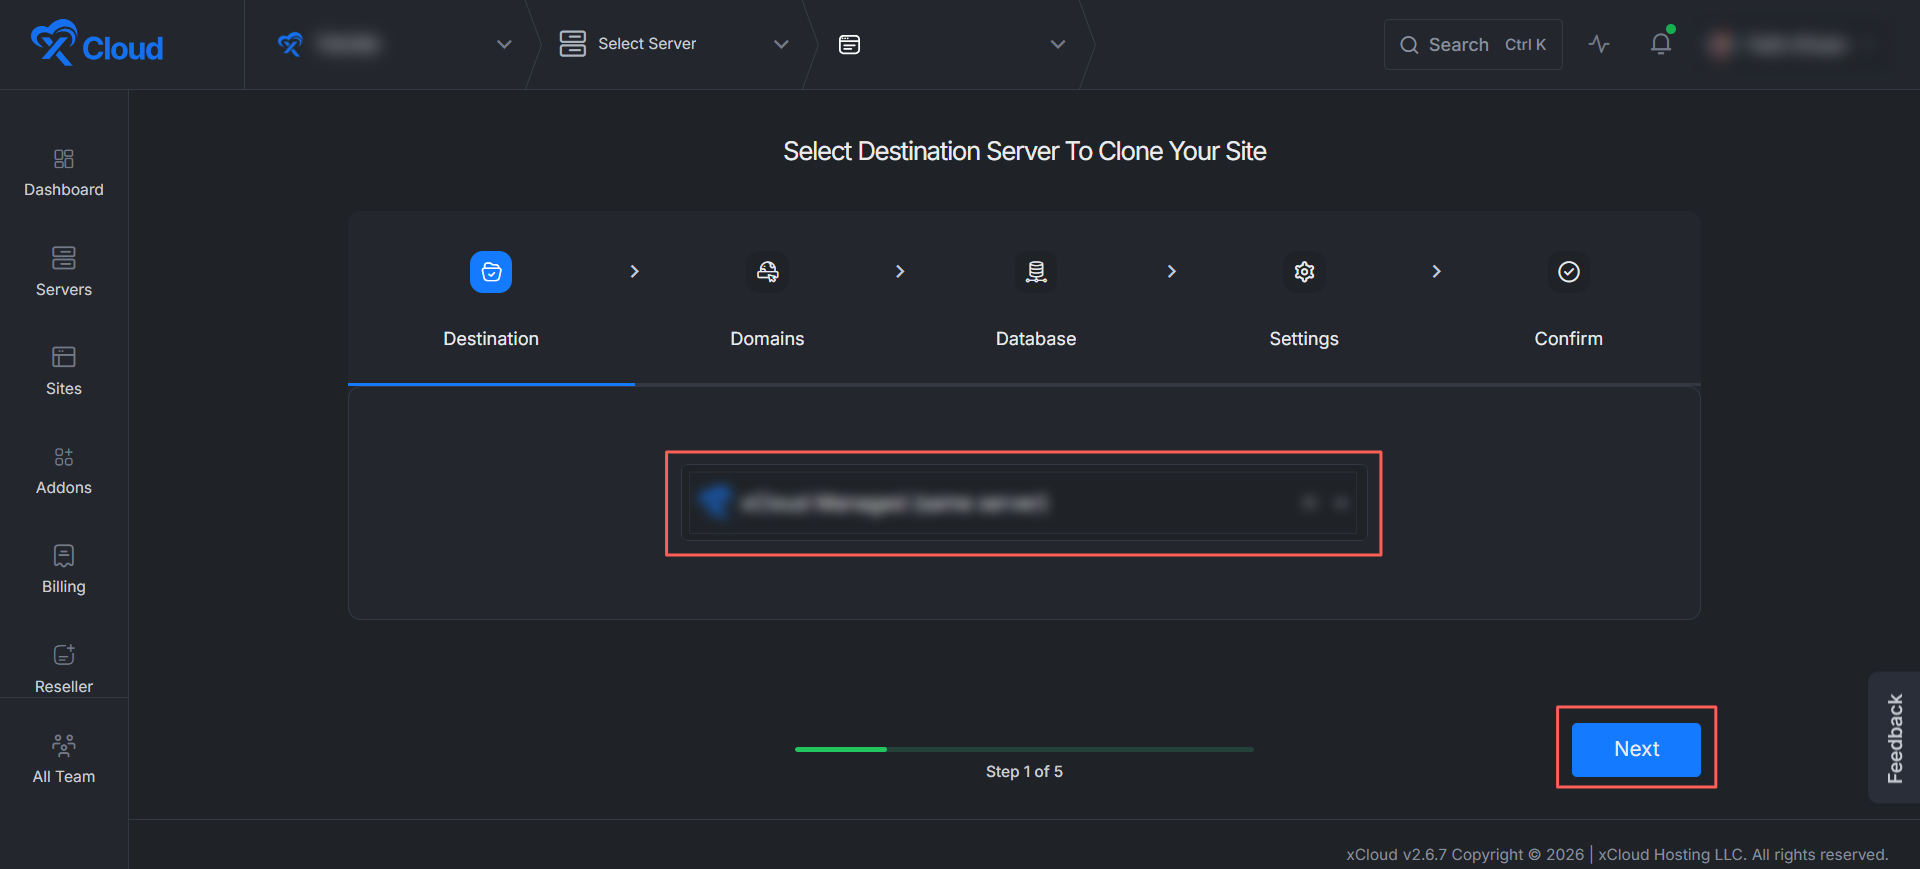Viewport: 1920px width, 869px height.
Task: Click the 'Step 1 of 5' text
Action: [1024, 772]
